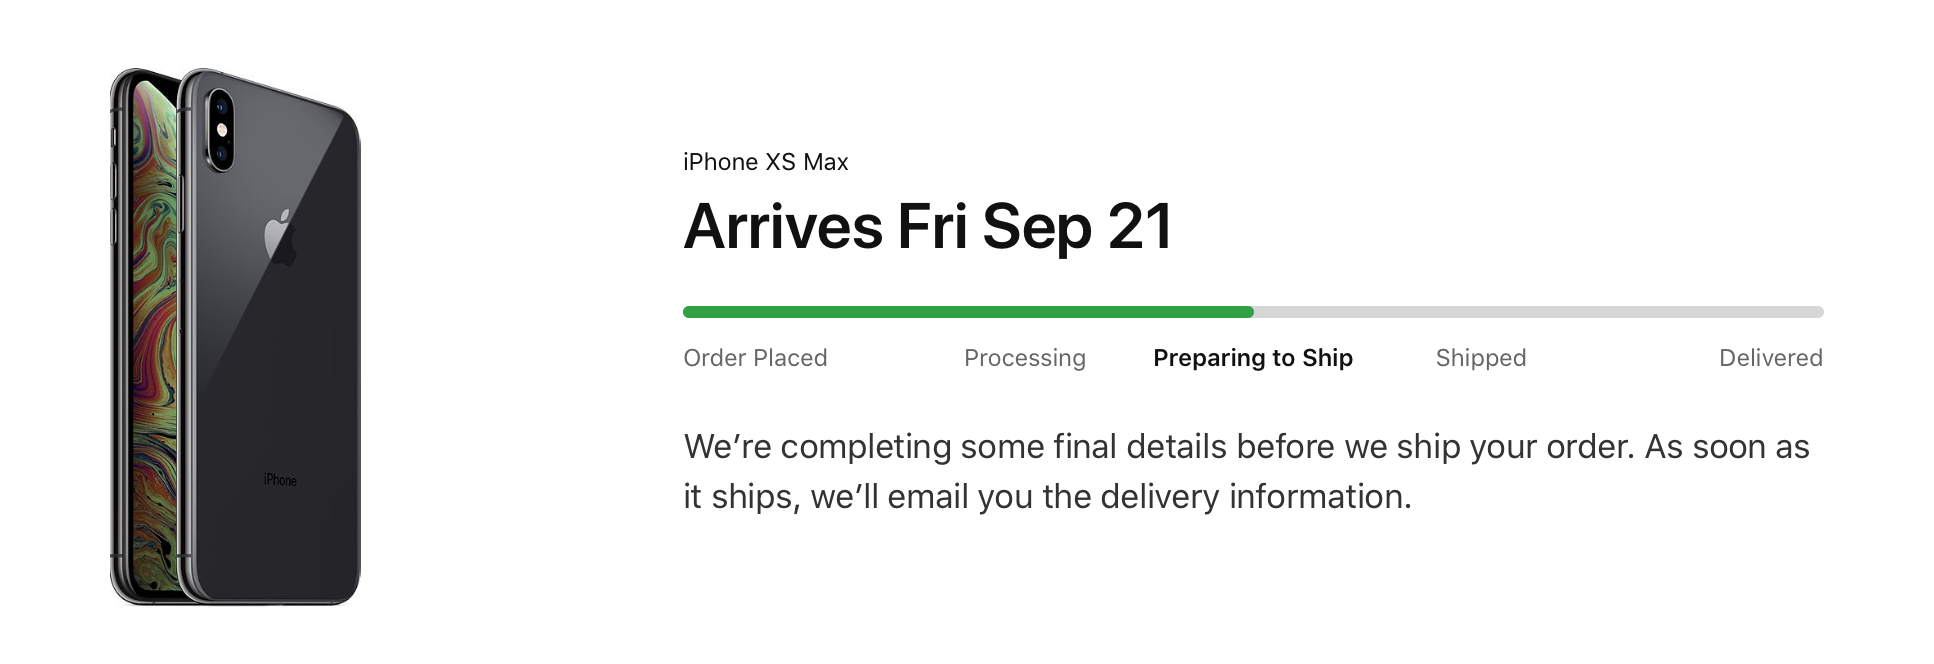Image resolution: width=1934 pixels, height=664 pixels.
Task: Click the iPhone text on phone back
Action: click(280, 480)
